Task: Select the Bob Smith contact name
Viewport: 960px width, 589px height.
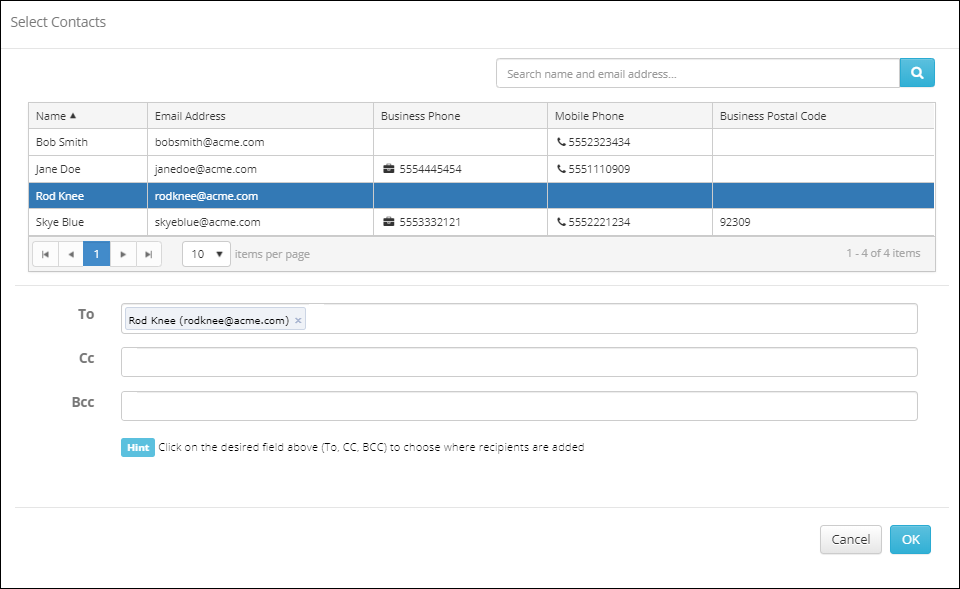Action: click(62, 142)
